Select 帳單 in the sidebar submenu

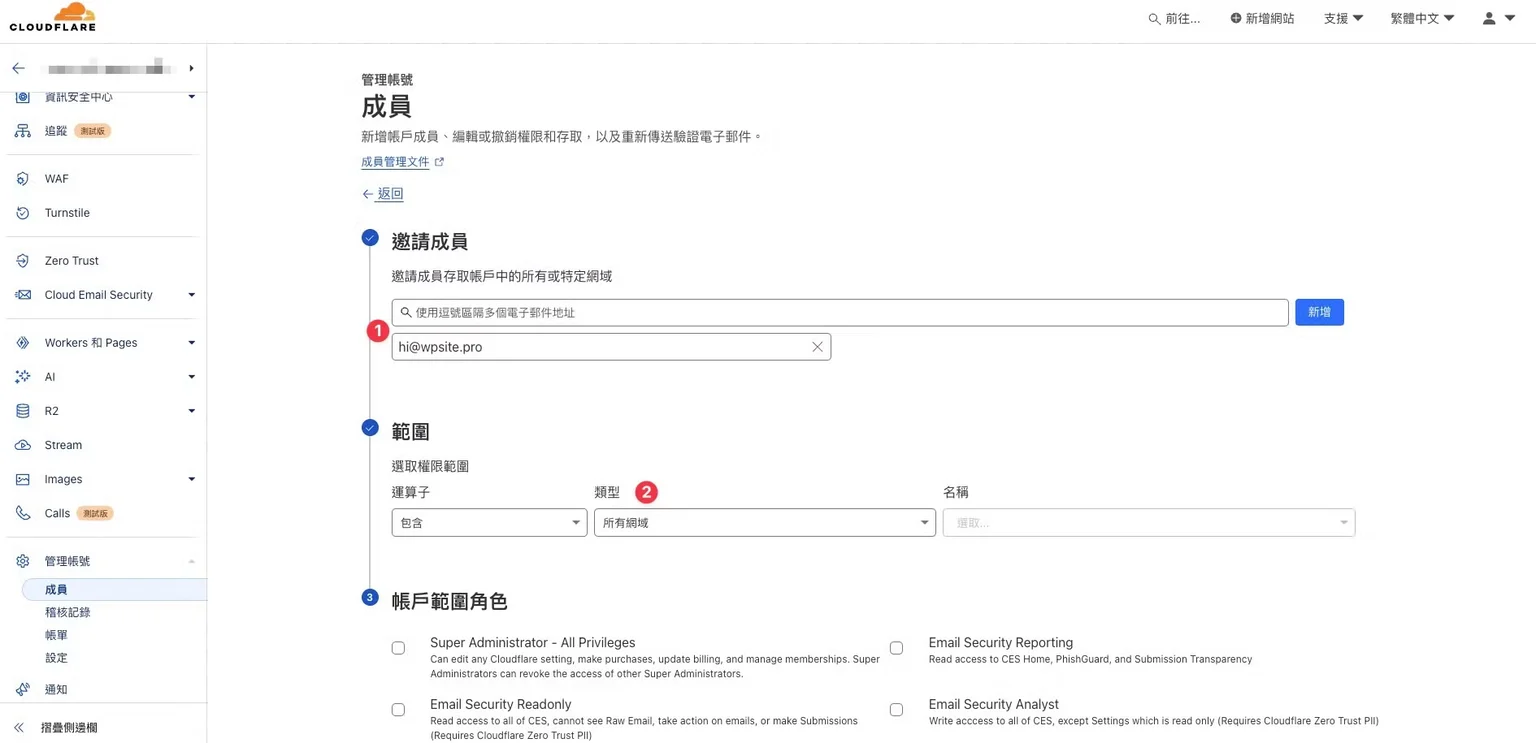tap(56, 635)
